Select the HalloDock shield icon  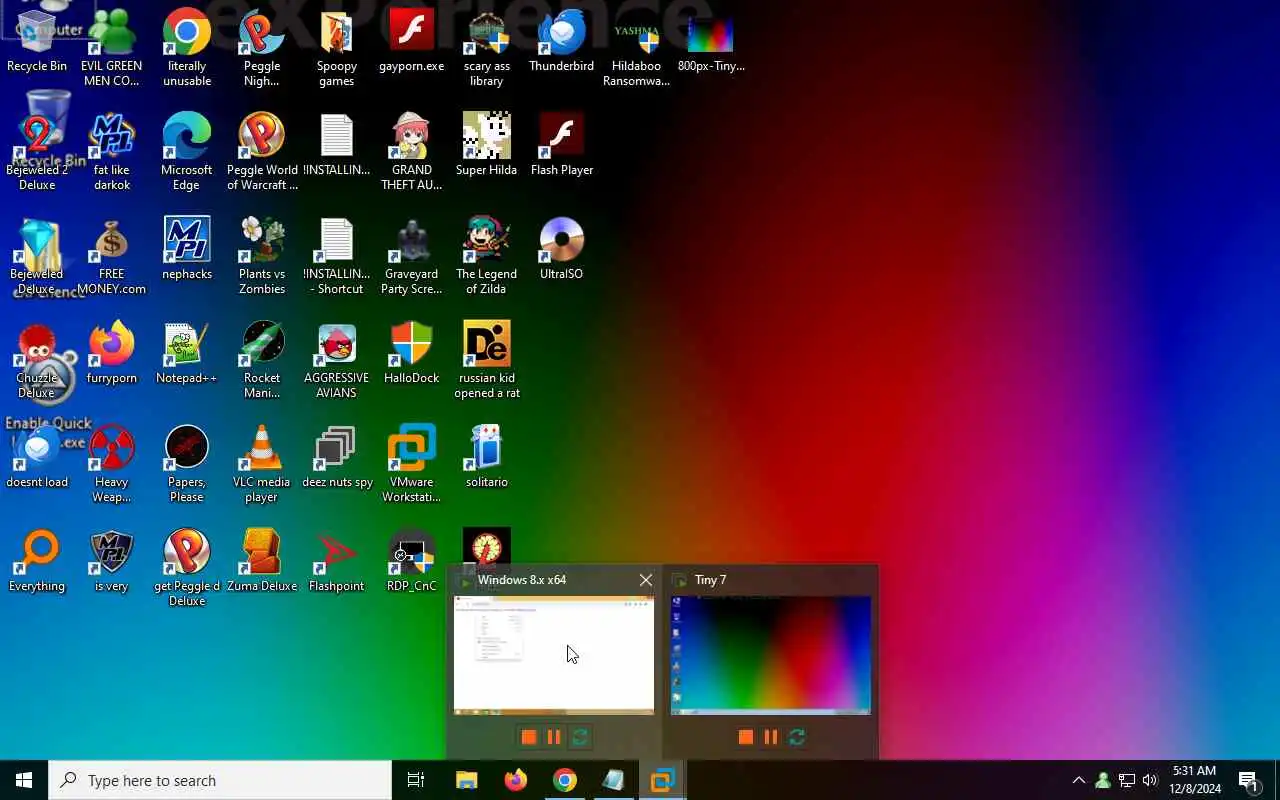(x=411, y=352)
